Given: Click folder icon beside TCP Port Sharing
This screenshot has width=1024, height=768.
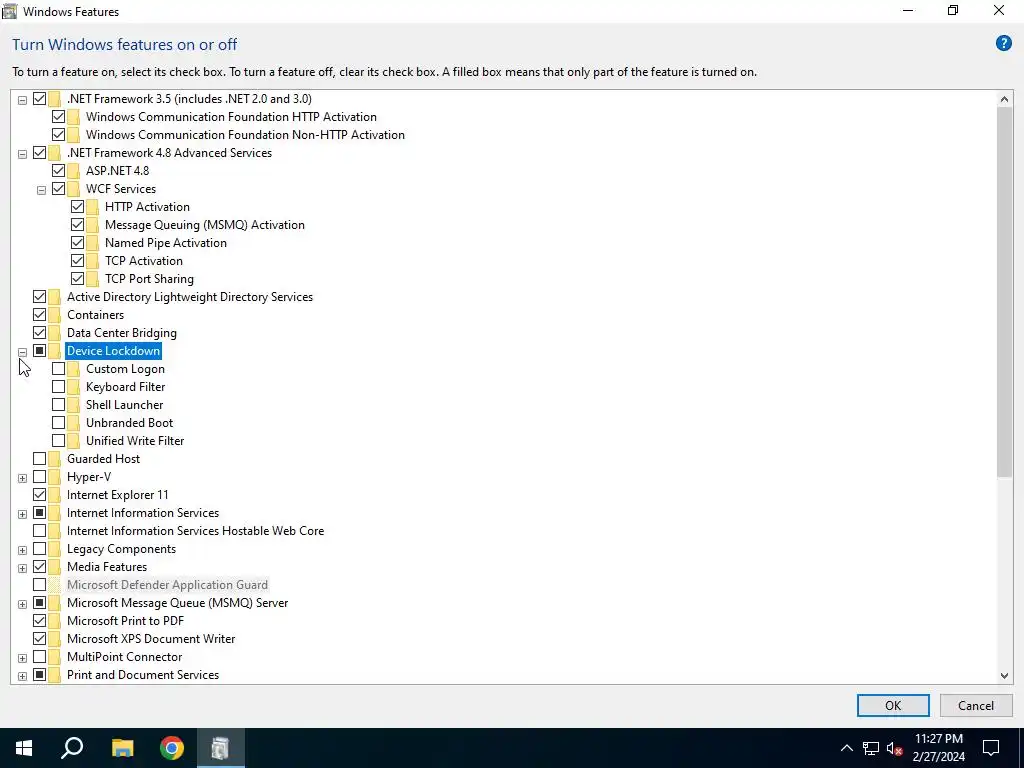Looking at the screenshot, I should (93, 279).
